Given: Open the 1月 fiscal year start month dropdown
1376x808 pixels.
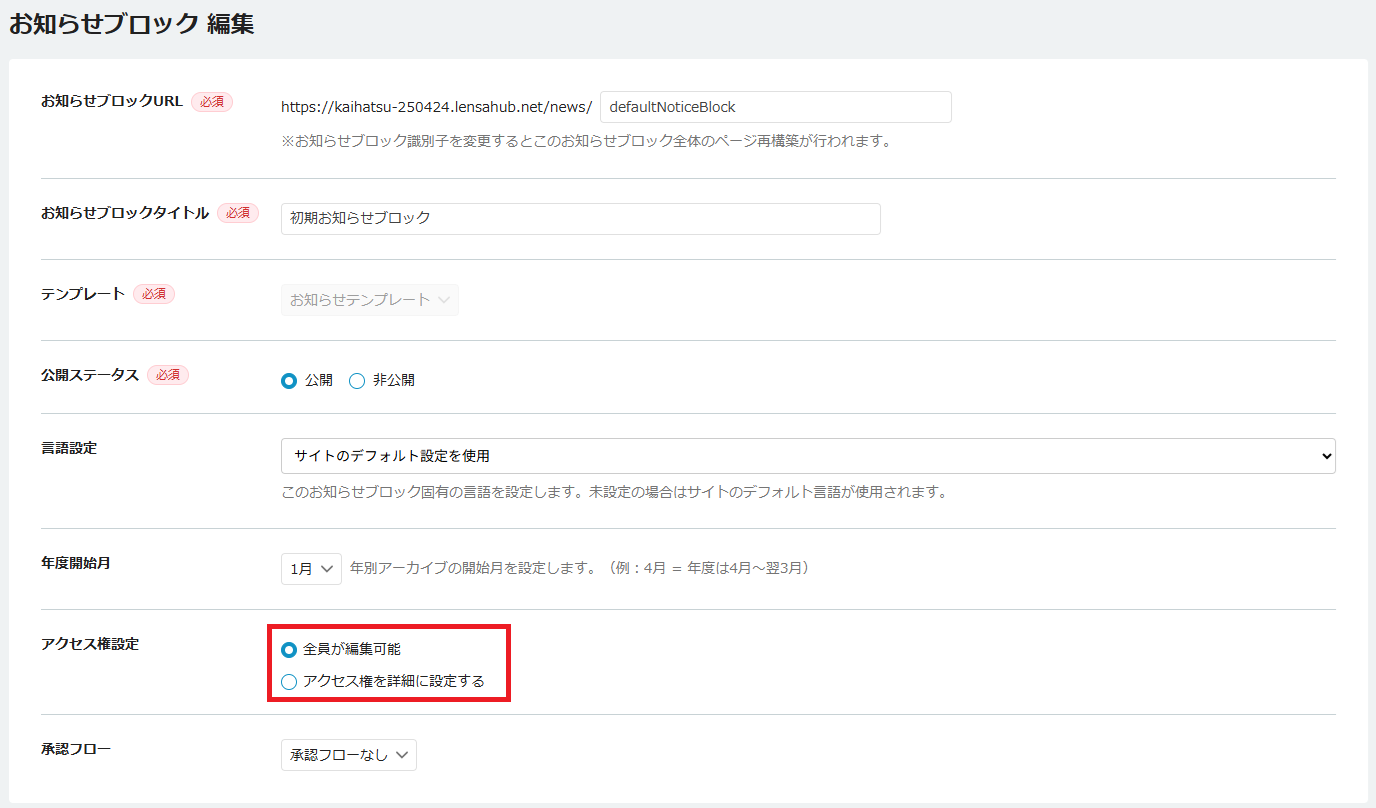Looking at the screenshot, I should [311, 568].
